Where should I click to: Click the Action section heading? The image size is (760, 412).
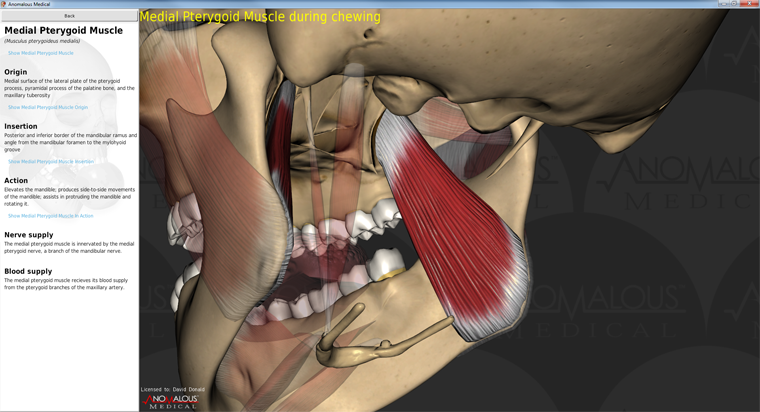[16, 181]
